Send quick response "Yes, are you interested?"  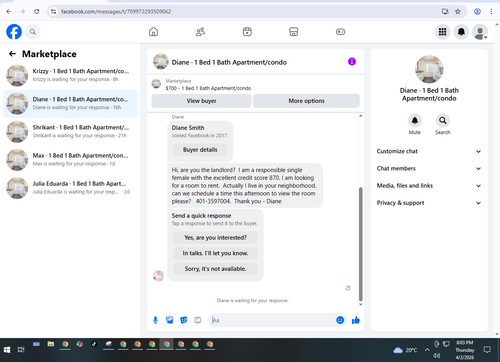click(x=215, y=238)
